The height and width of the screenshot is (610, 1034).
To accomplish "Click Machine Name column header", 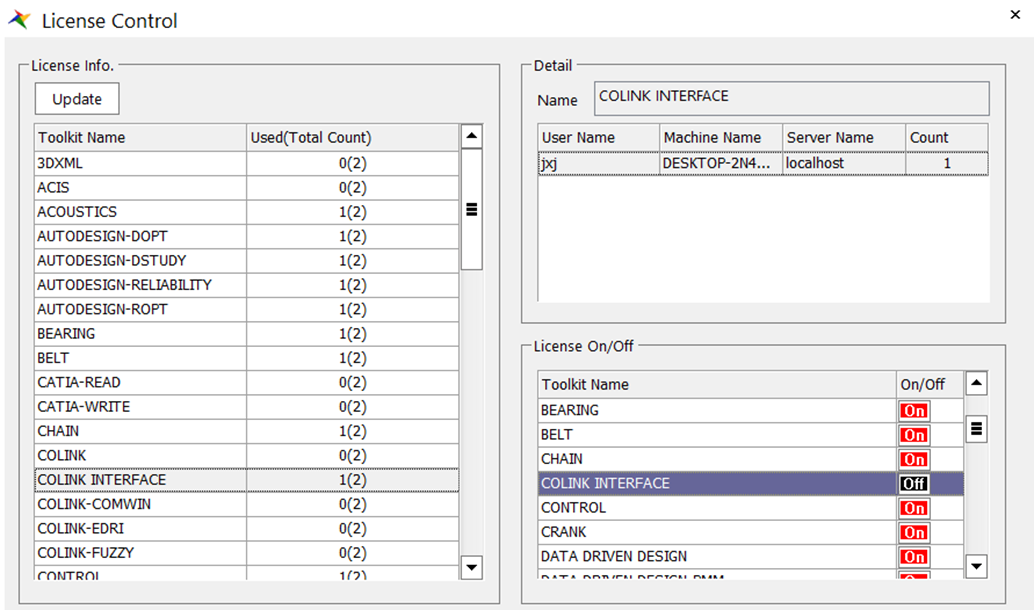I will click(x=721, y=138).
